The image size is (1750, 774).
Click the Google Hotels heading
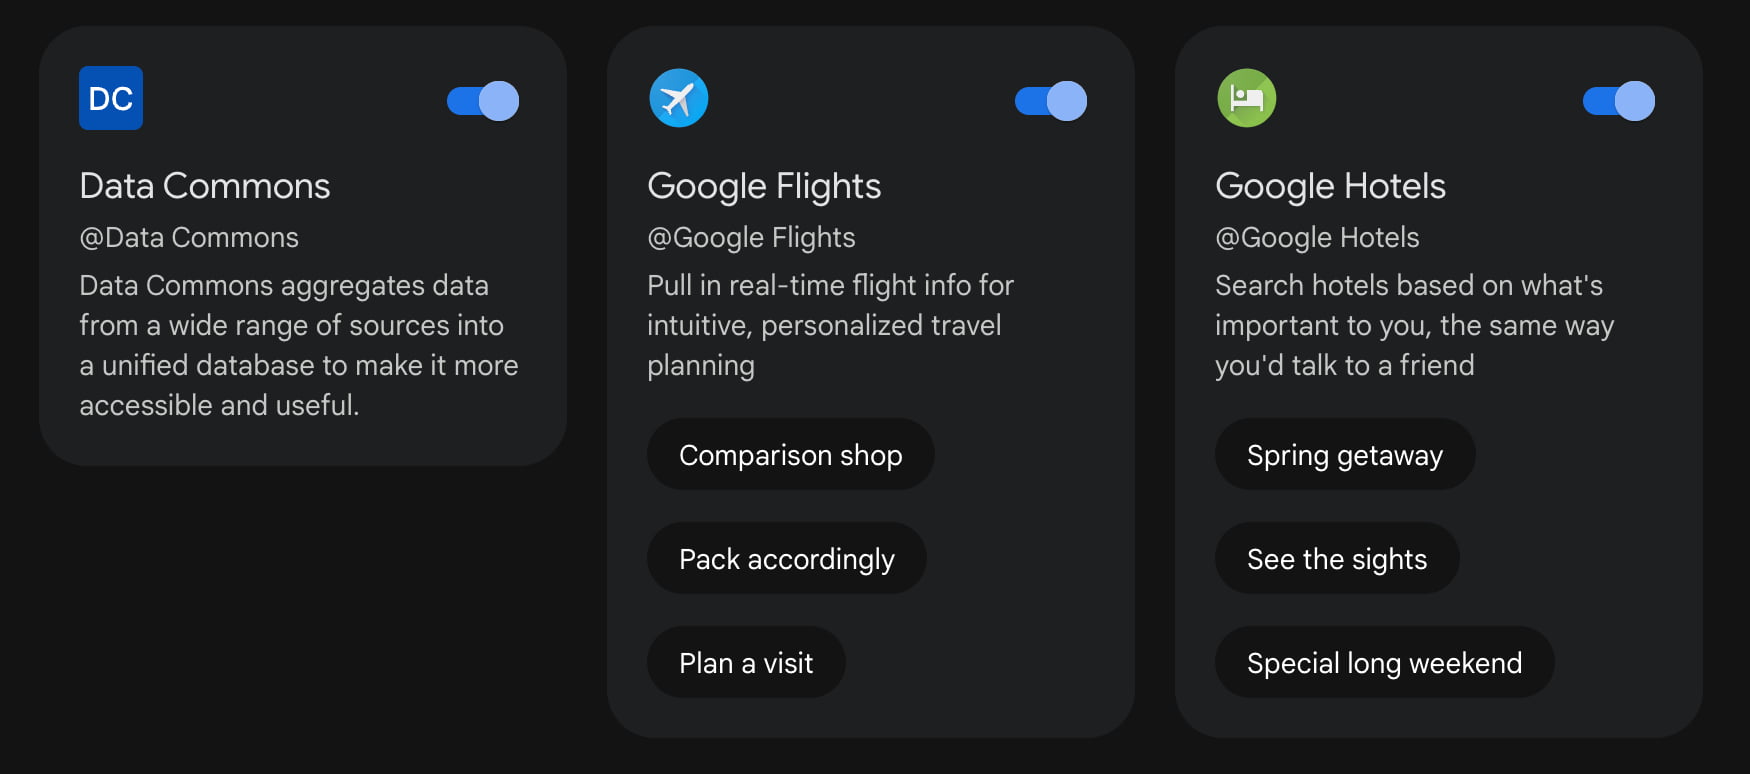pyautogui.click(x=1330, y=186)
